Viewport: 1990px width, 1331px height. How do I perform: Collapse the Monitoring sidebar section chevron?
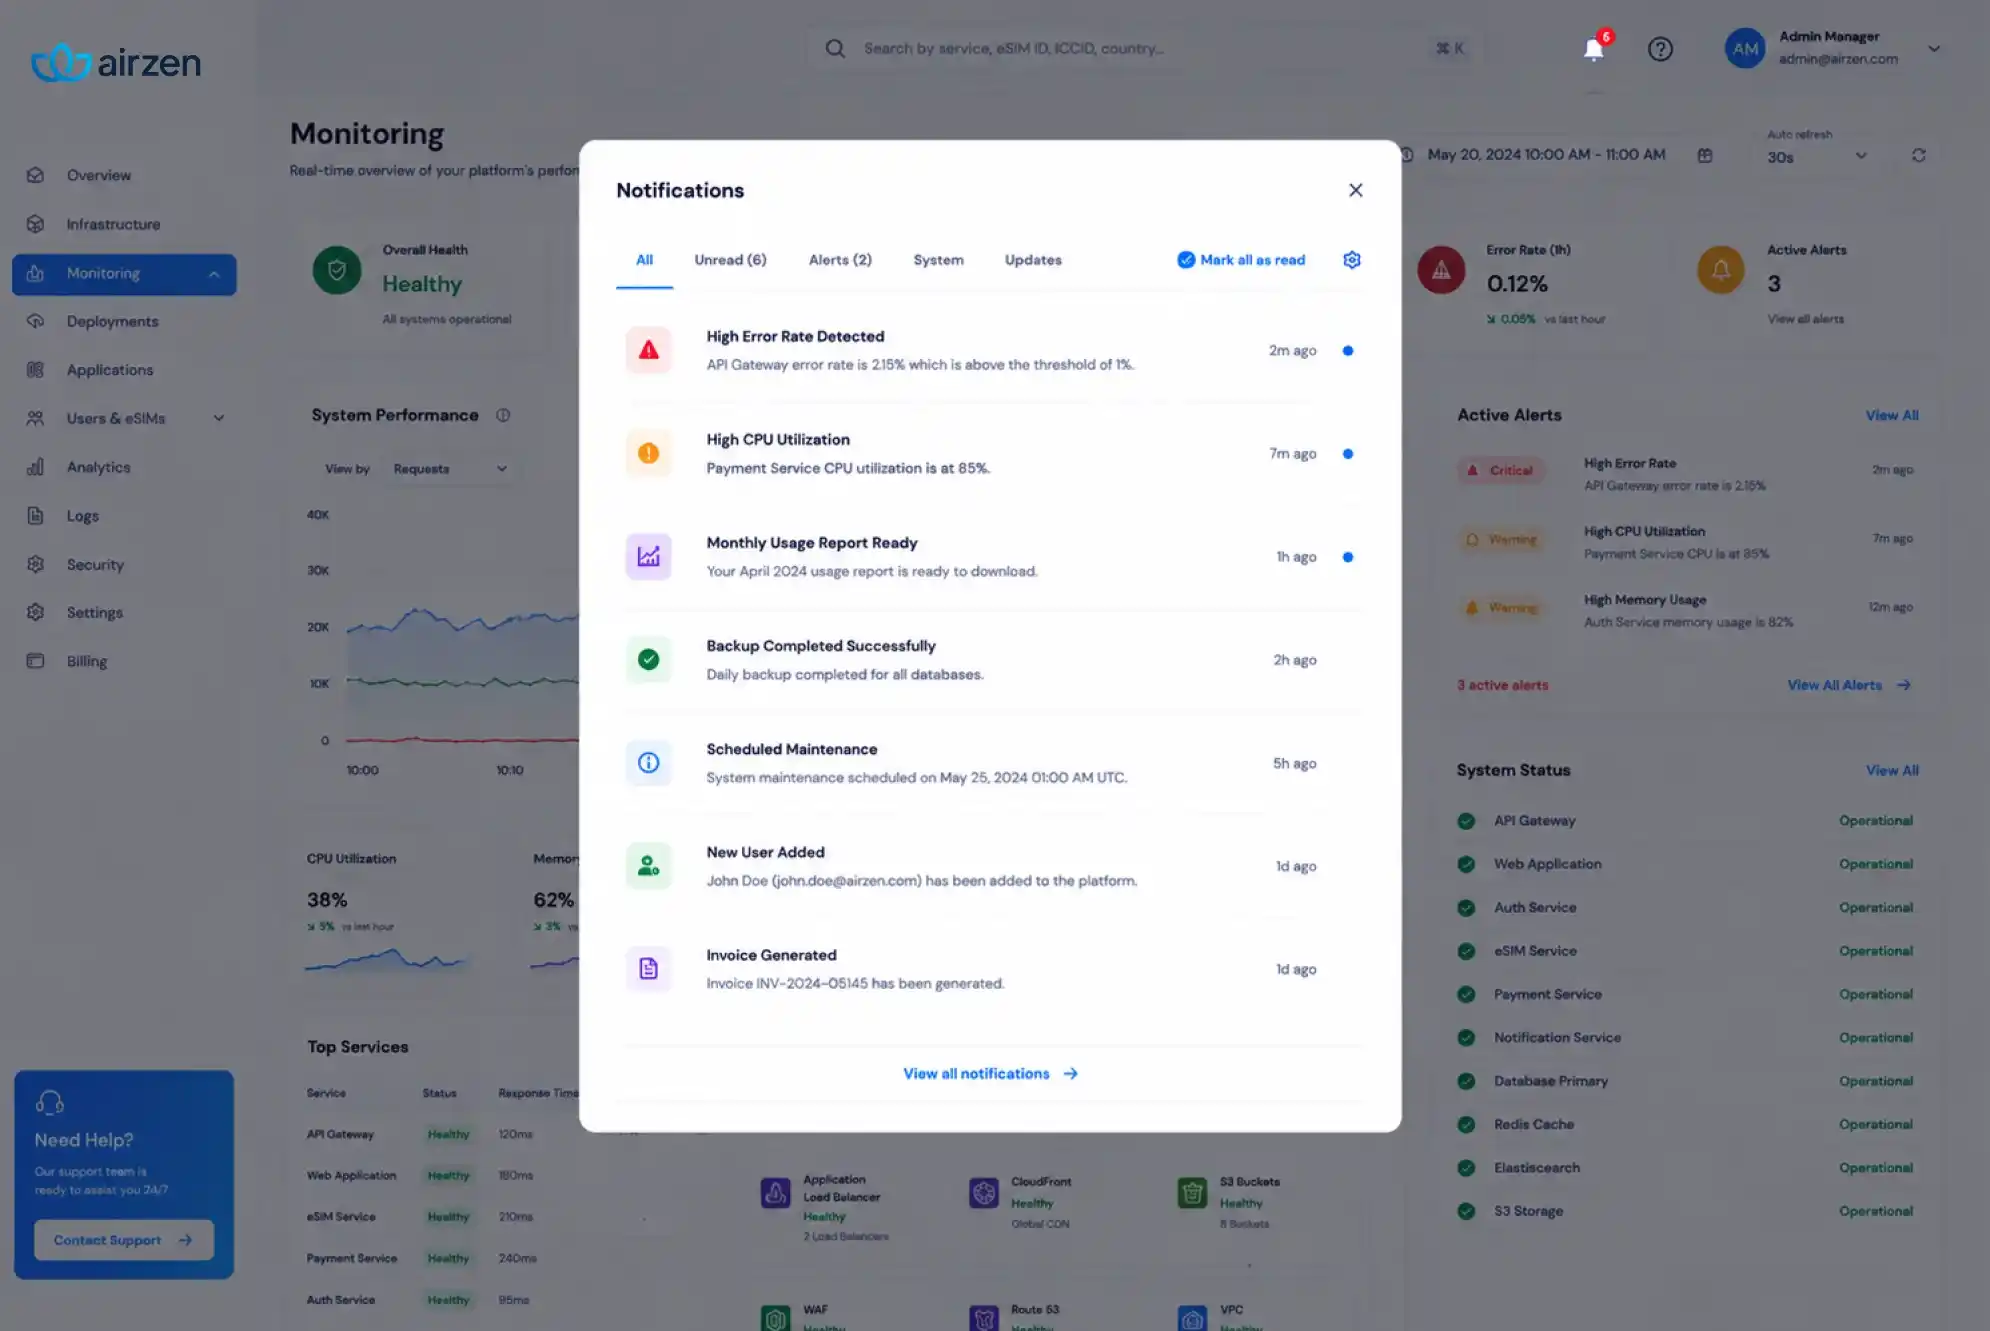tap(214, 274)
